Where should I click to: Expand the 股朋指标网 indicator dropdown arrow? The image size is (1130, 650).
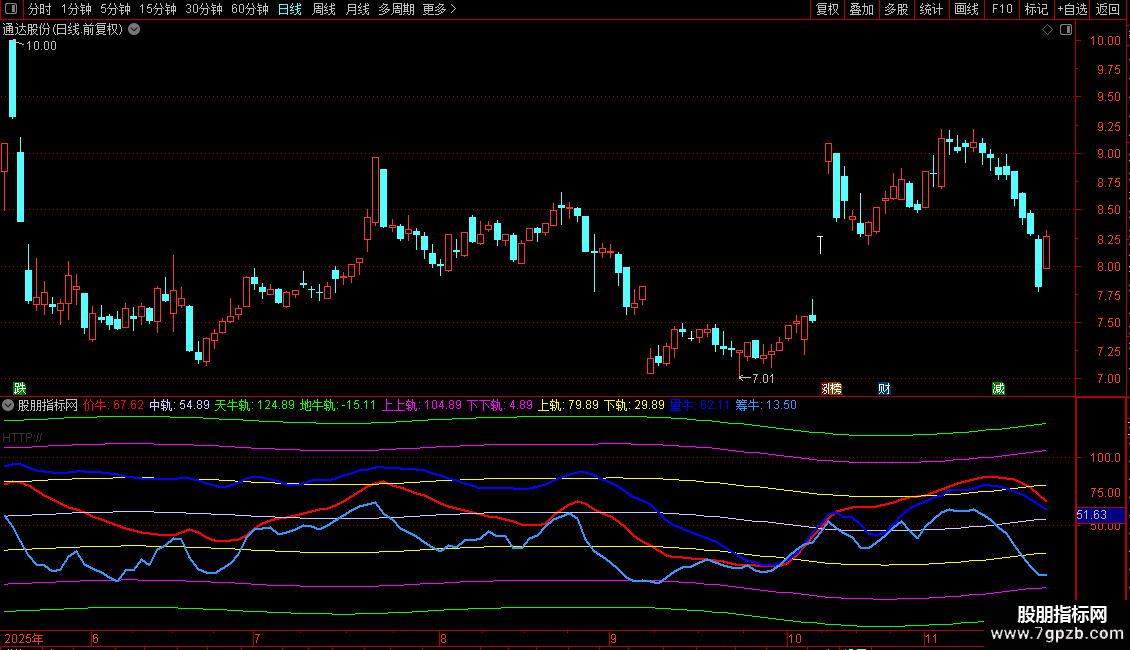click(x=9, y=406)
